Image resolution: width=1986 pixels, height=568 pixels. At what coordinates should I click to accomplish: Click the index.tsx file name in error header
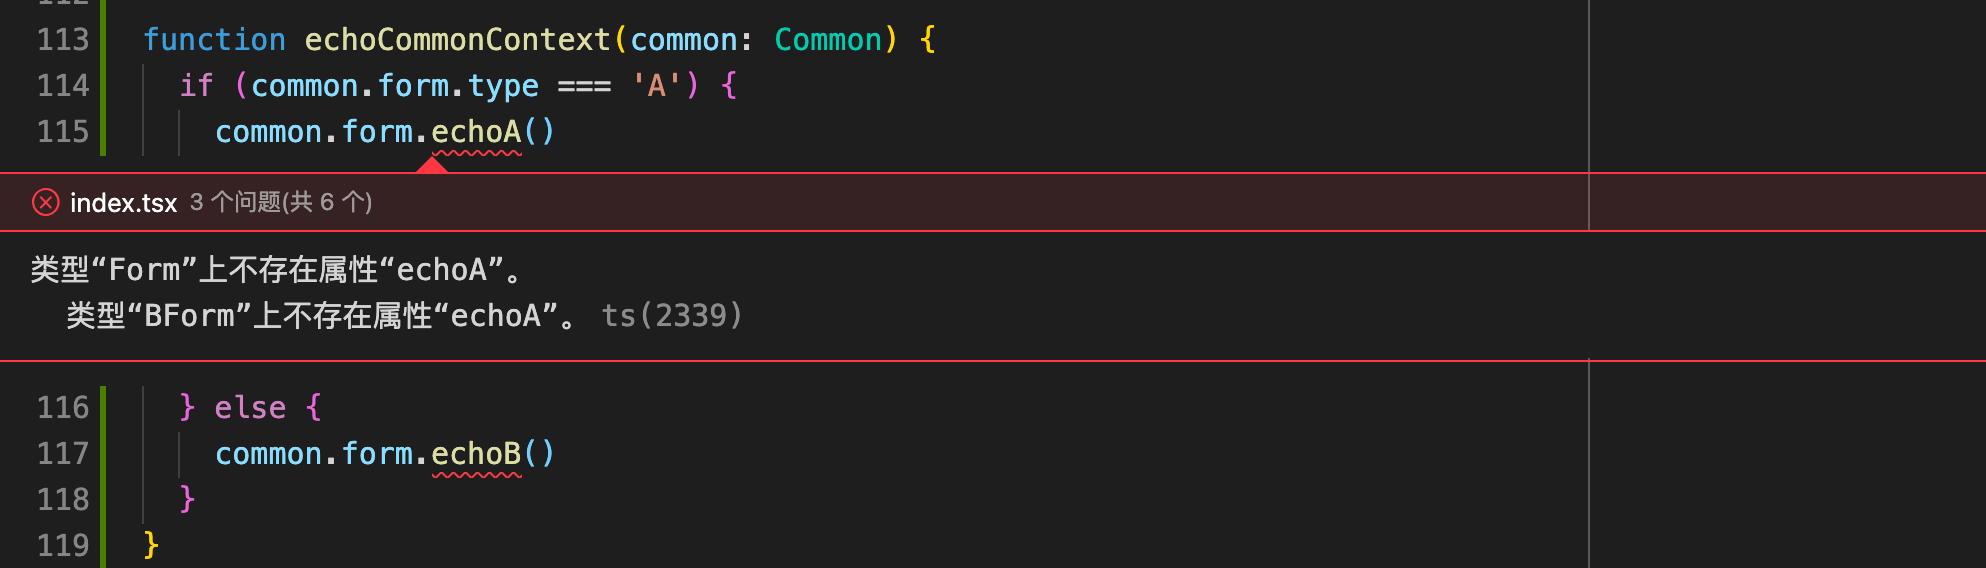tap(123, 203)
